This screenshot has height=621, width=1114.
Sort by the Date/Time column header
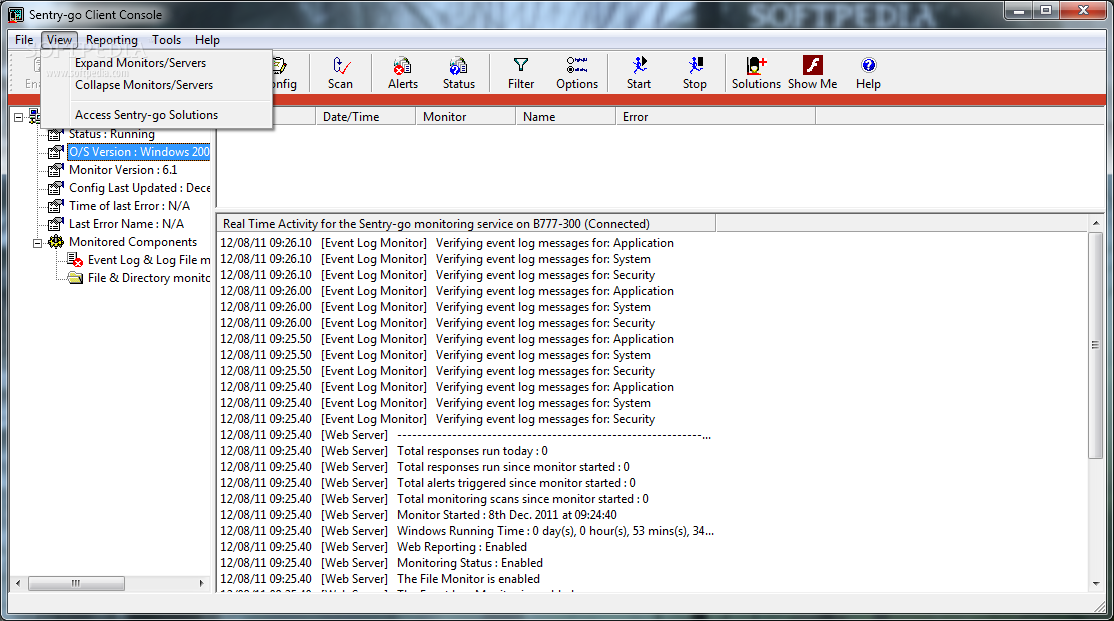point(365,117)
